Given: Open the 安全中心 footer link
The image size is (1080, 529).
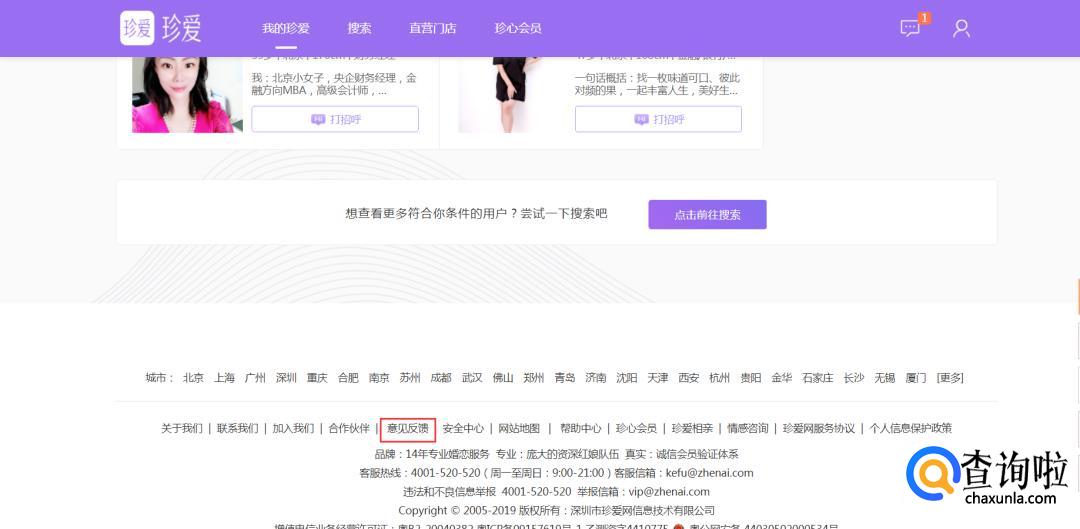Looking at the screenshot, I should coord(464,428).
